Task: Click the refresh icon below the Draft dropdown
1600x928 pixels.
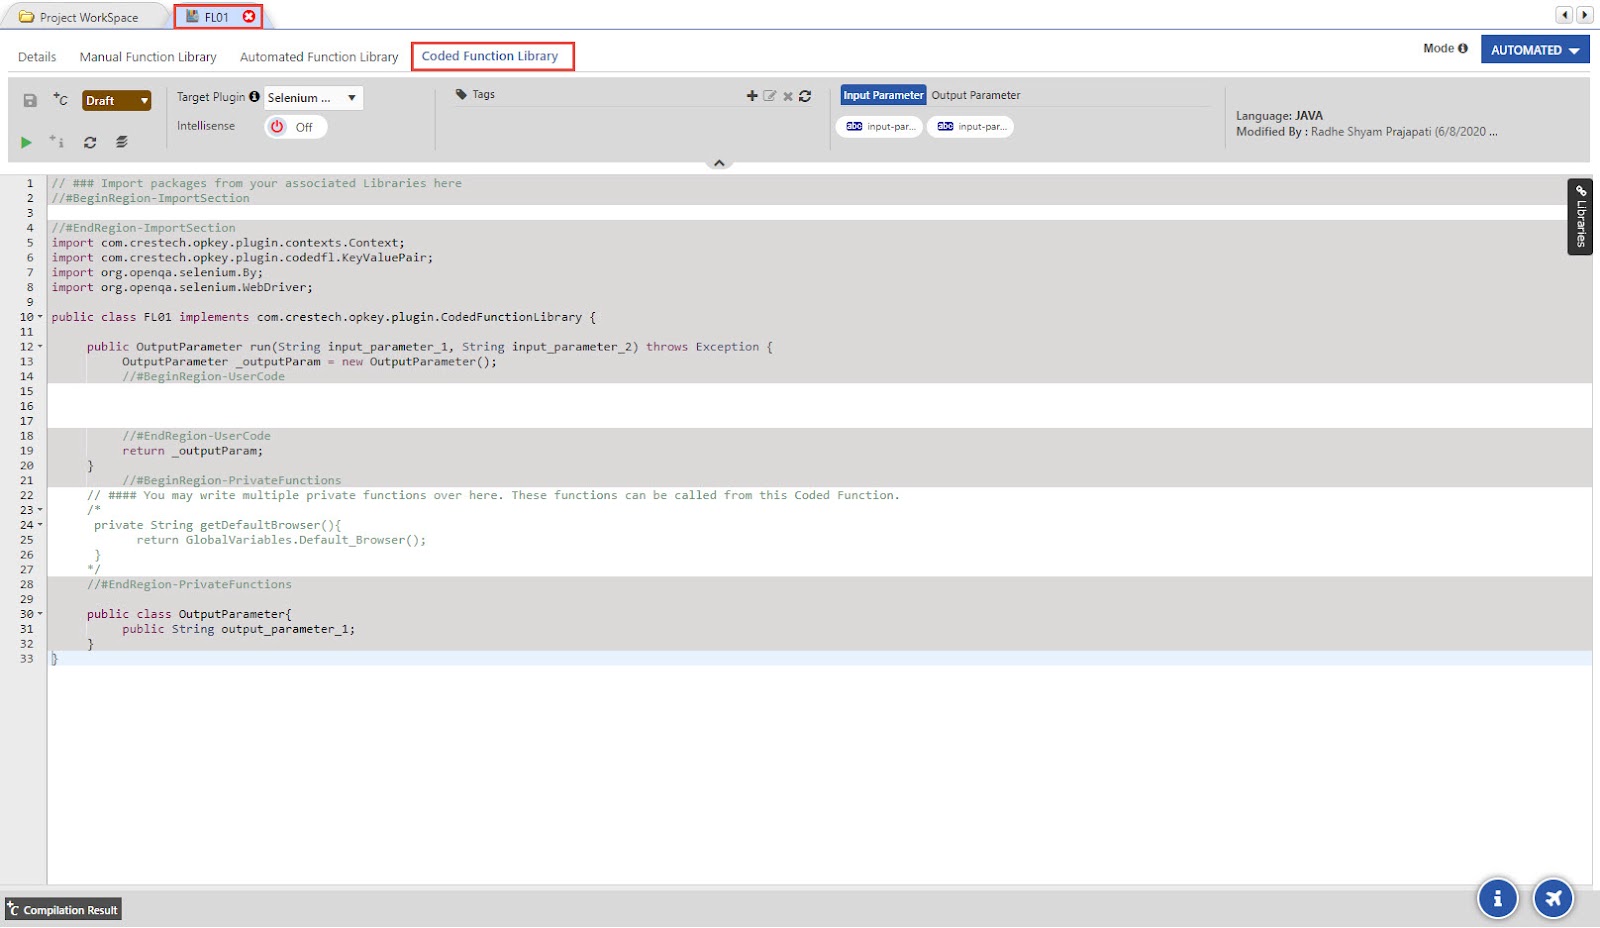Action: [90, 143]
